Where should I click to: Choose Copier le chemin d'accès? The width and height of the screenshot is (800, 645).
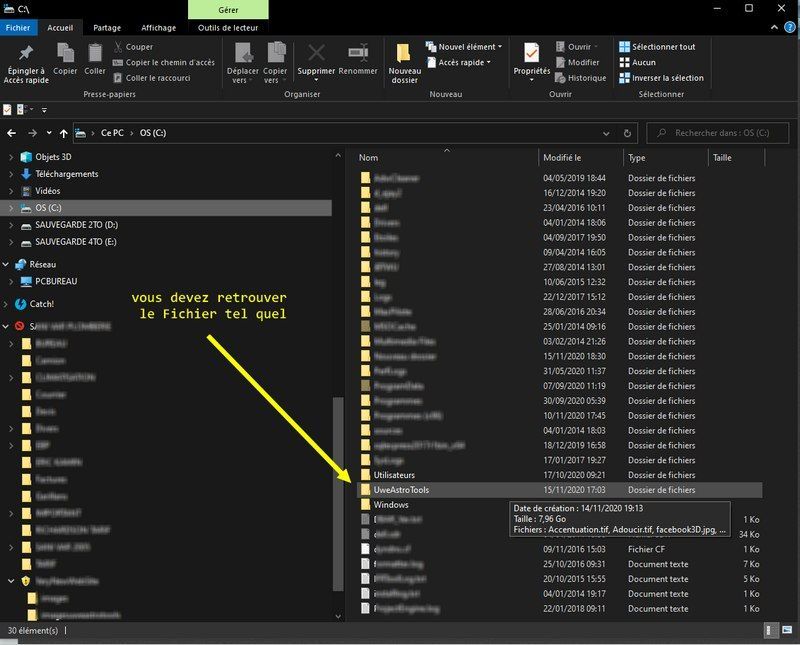point(164,62)
